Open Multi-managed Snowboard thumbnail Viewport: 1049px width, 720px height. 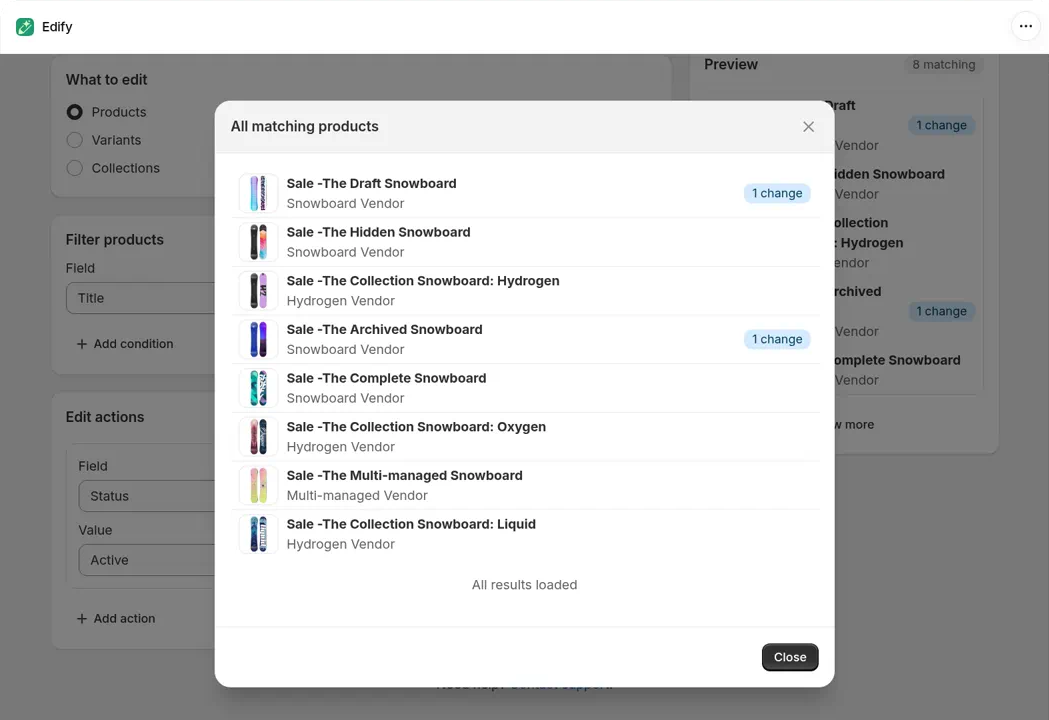point(258,486)
